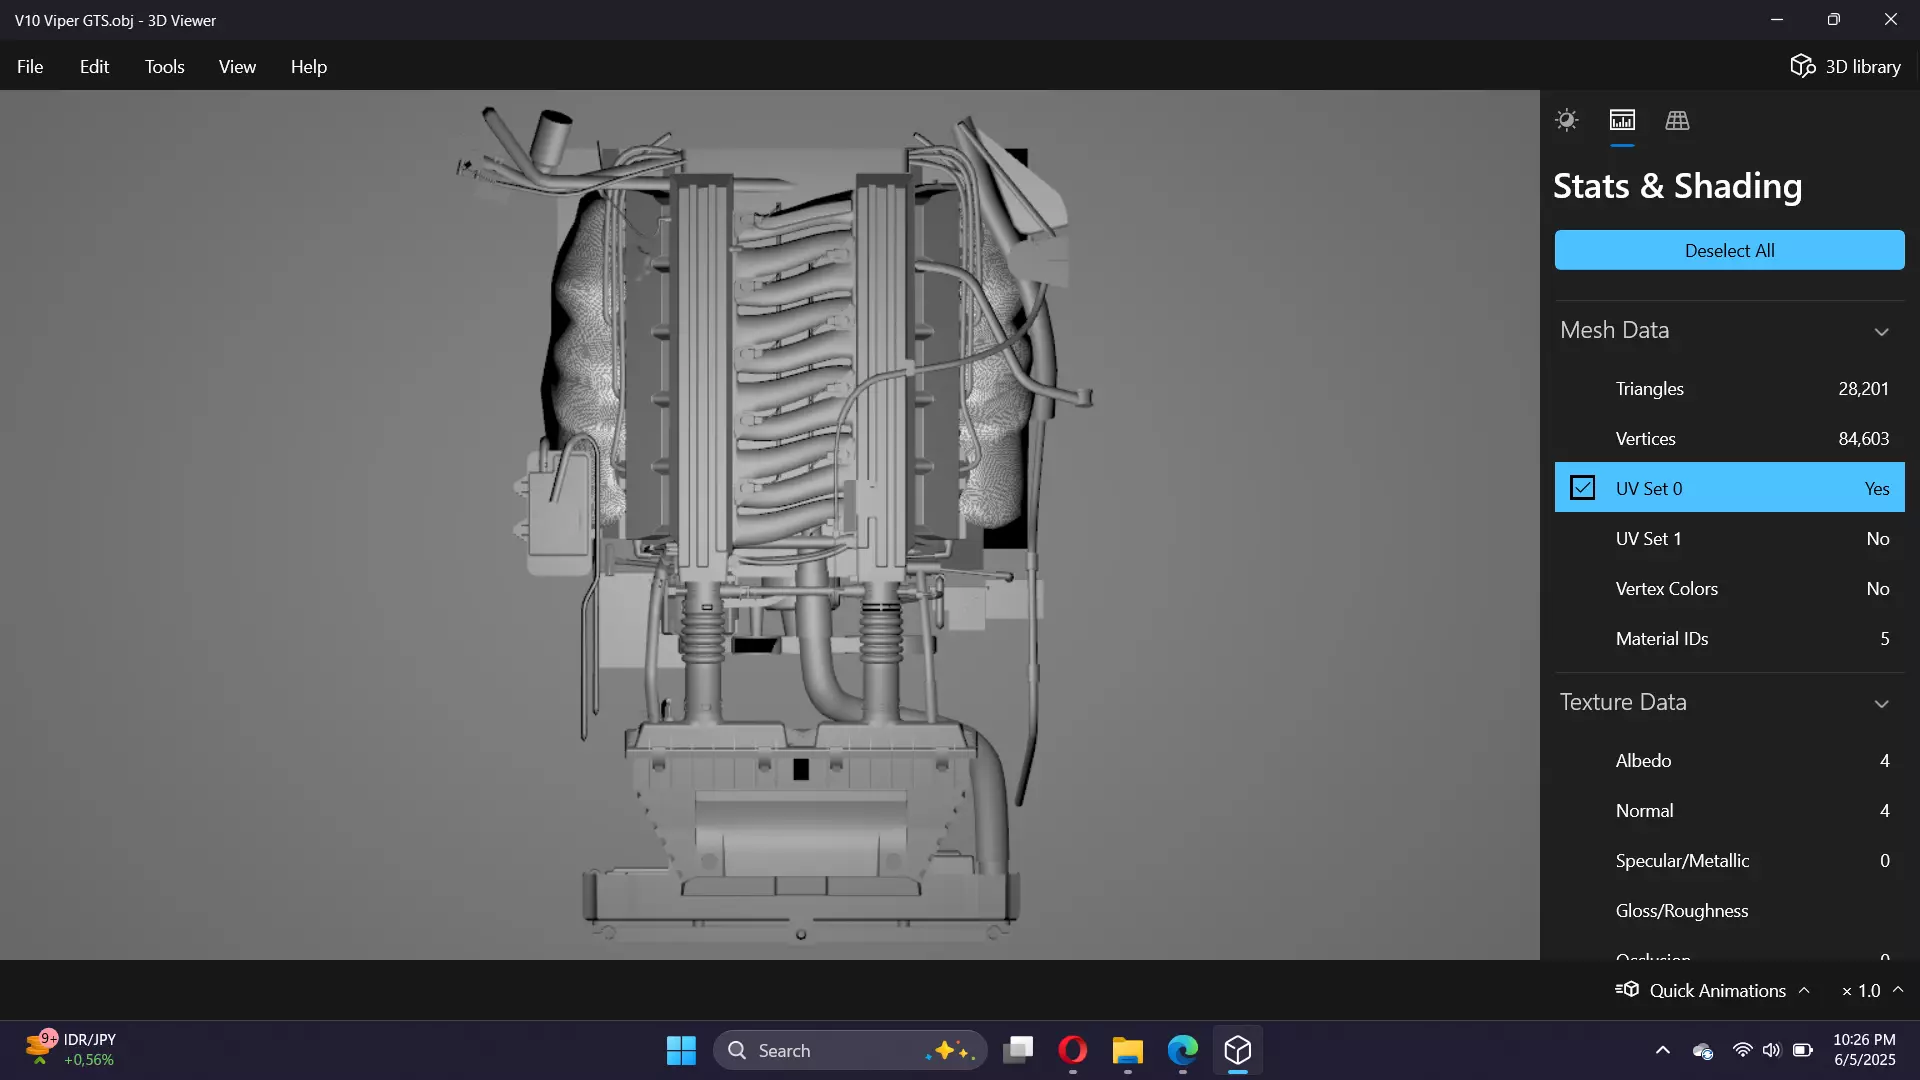Select the Normal texture row
The width and height of the screenshot is (1920, 1080).
coord(1729,810)
